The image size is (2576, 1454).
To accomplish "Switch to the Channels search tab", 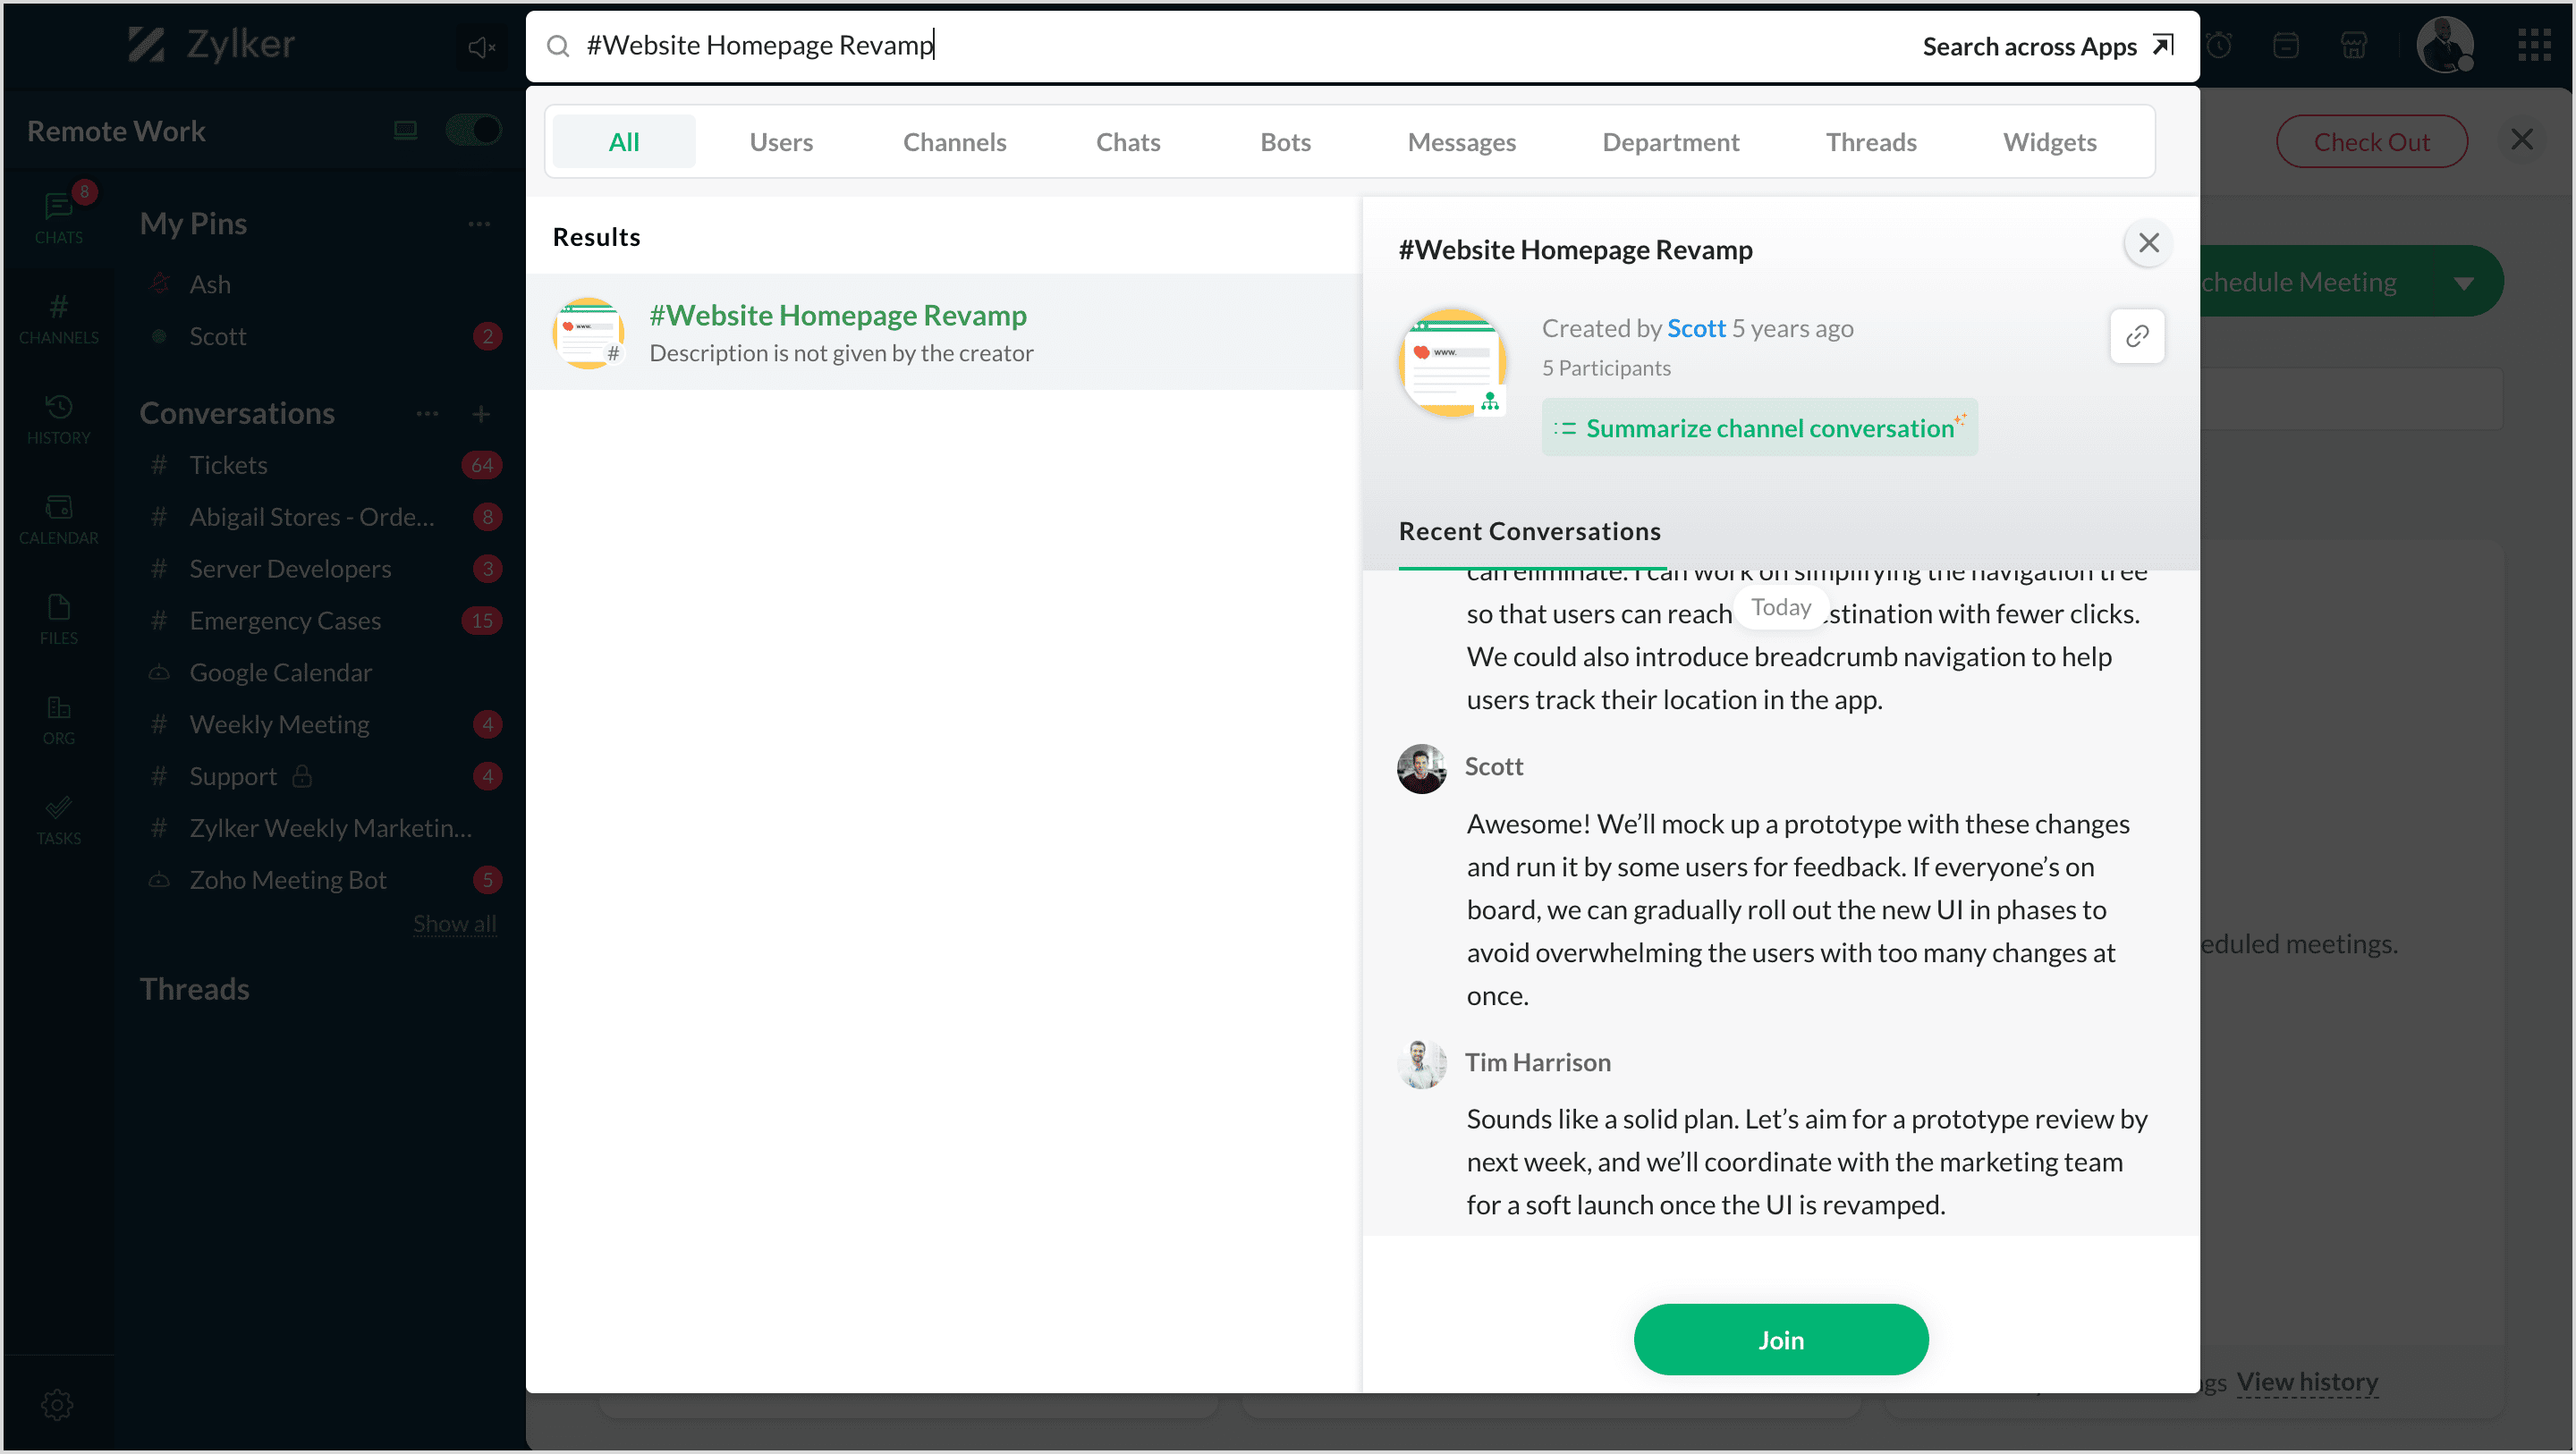I will [954, 142].
